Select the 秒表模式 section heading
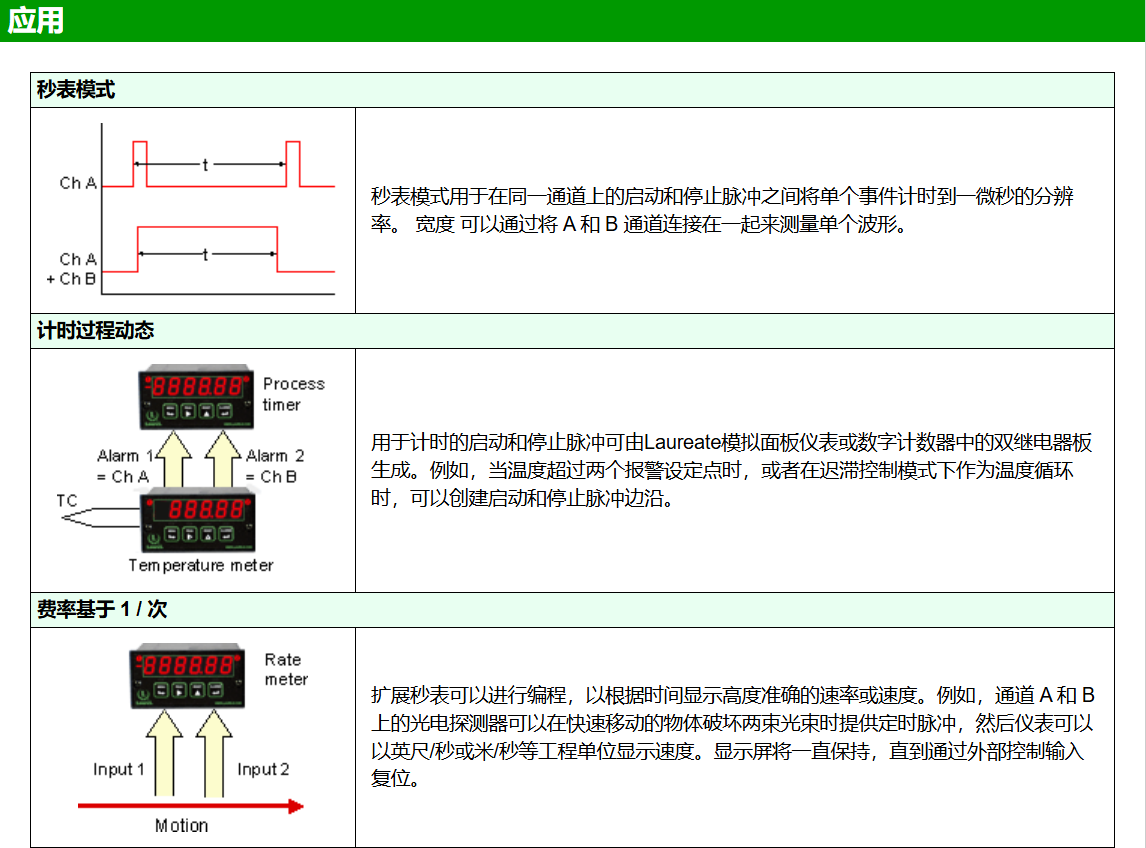 [76, 90]
